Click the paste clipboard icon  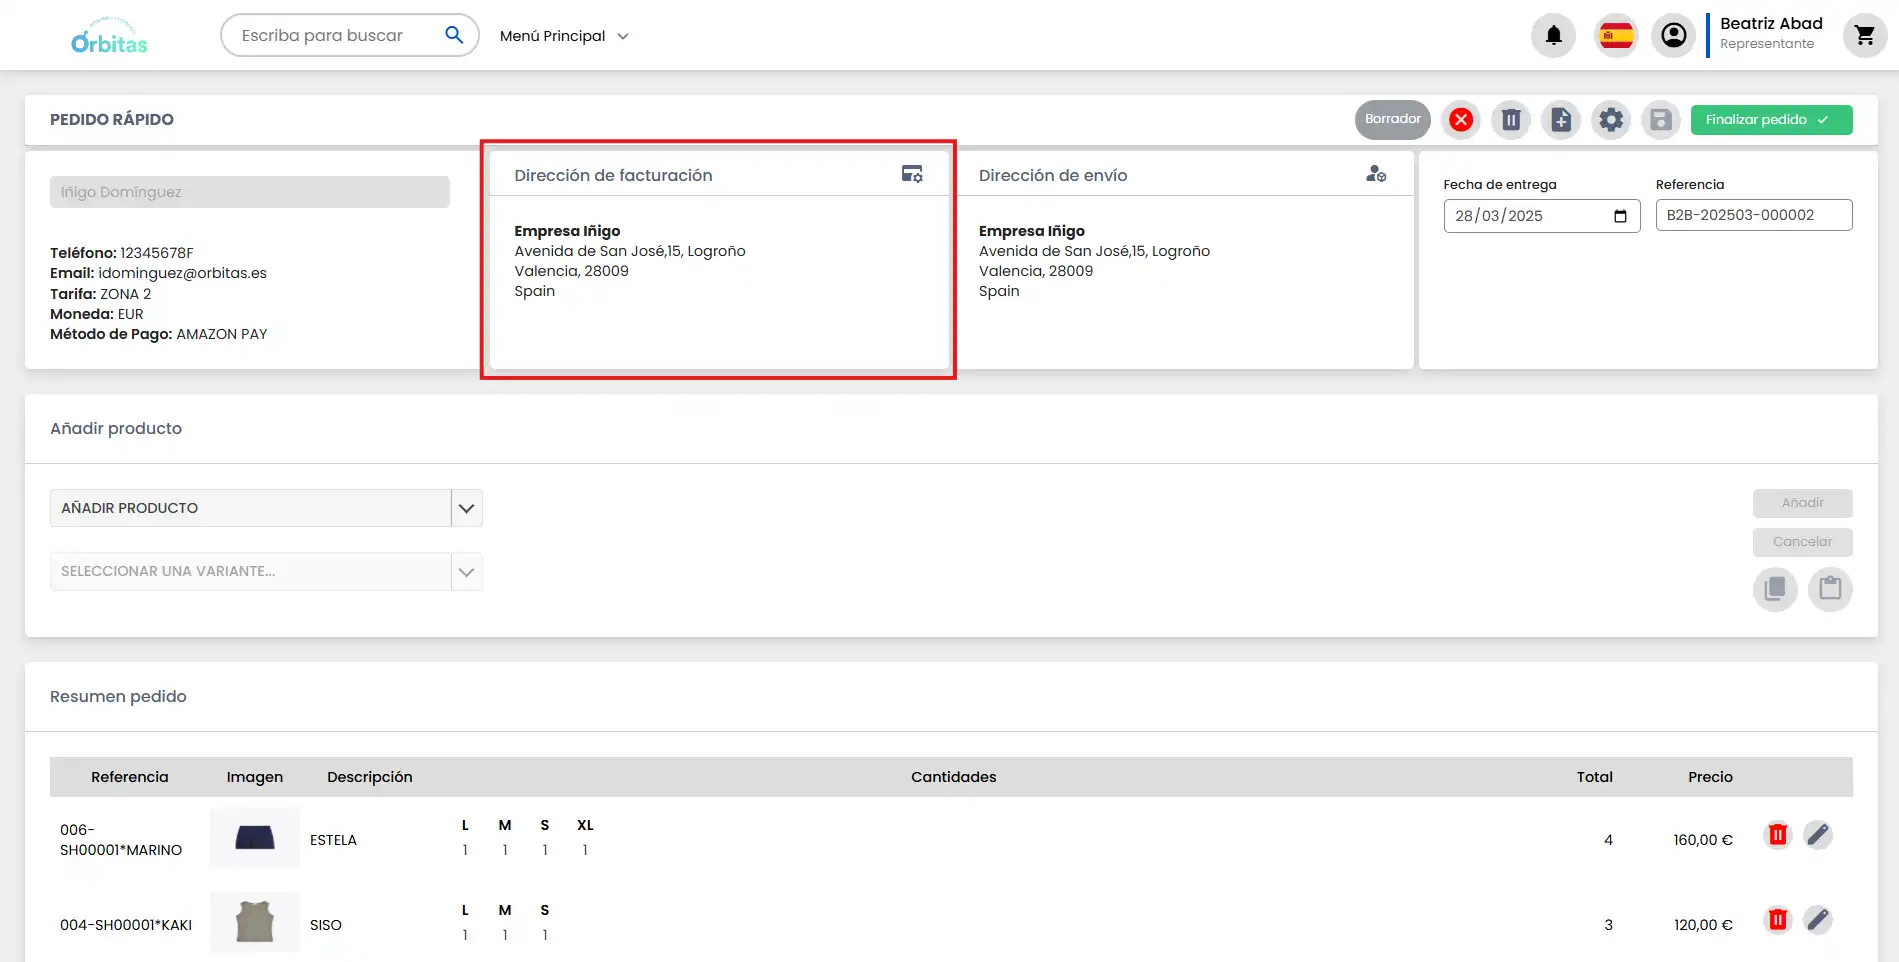coord(1830,588)
